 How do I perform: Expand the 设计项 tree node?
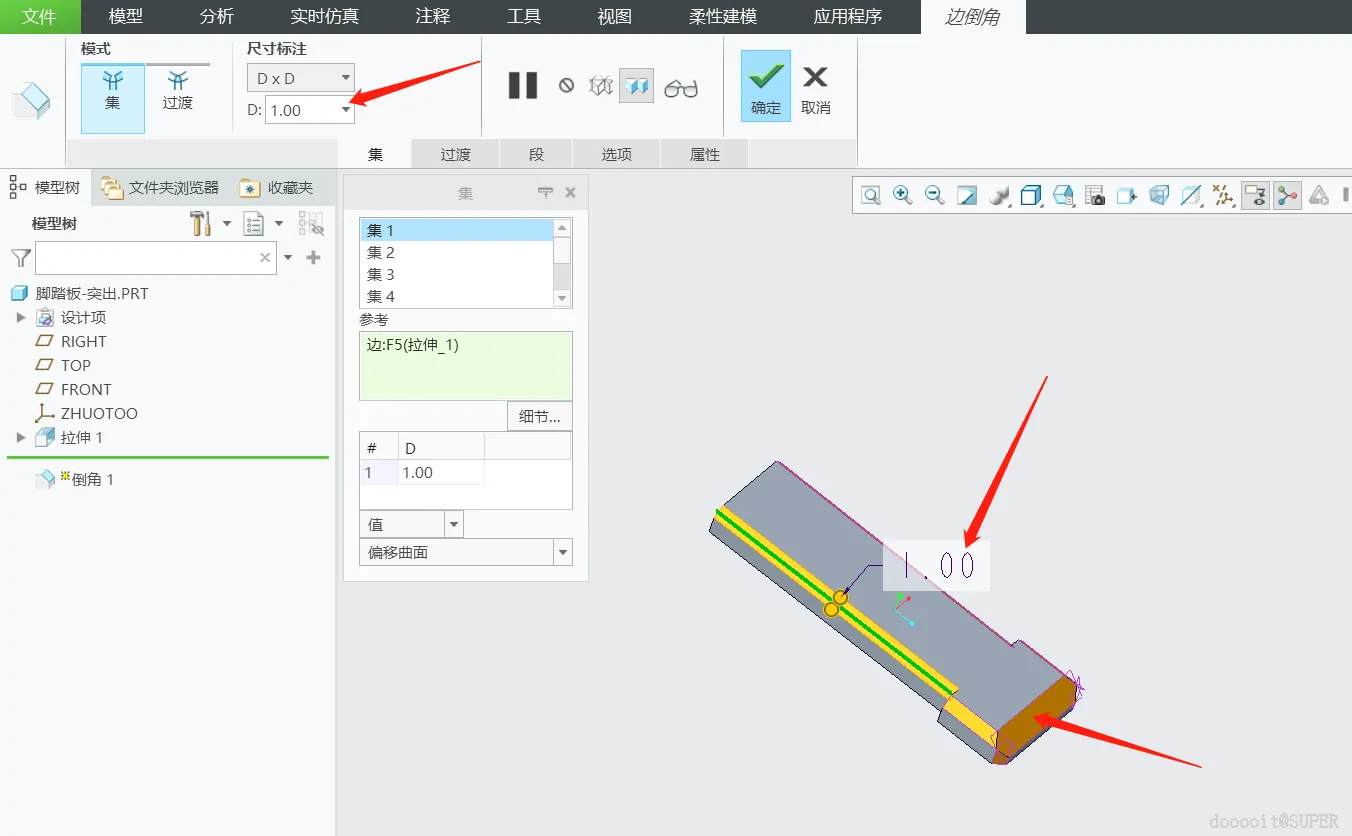pos(21,317)
